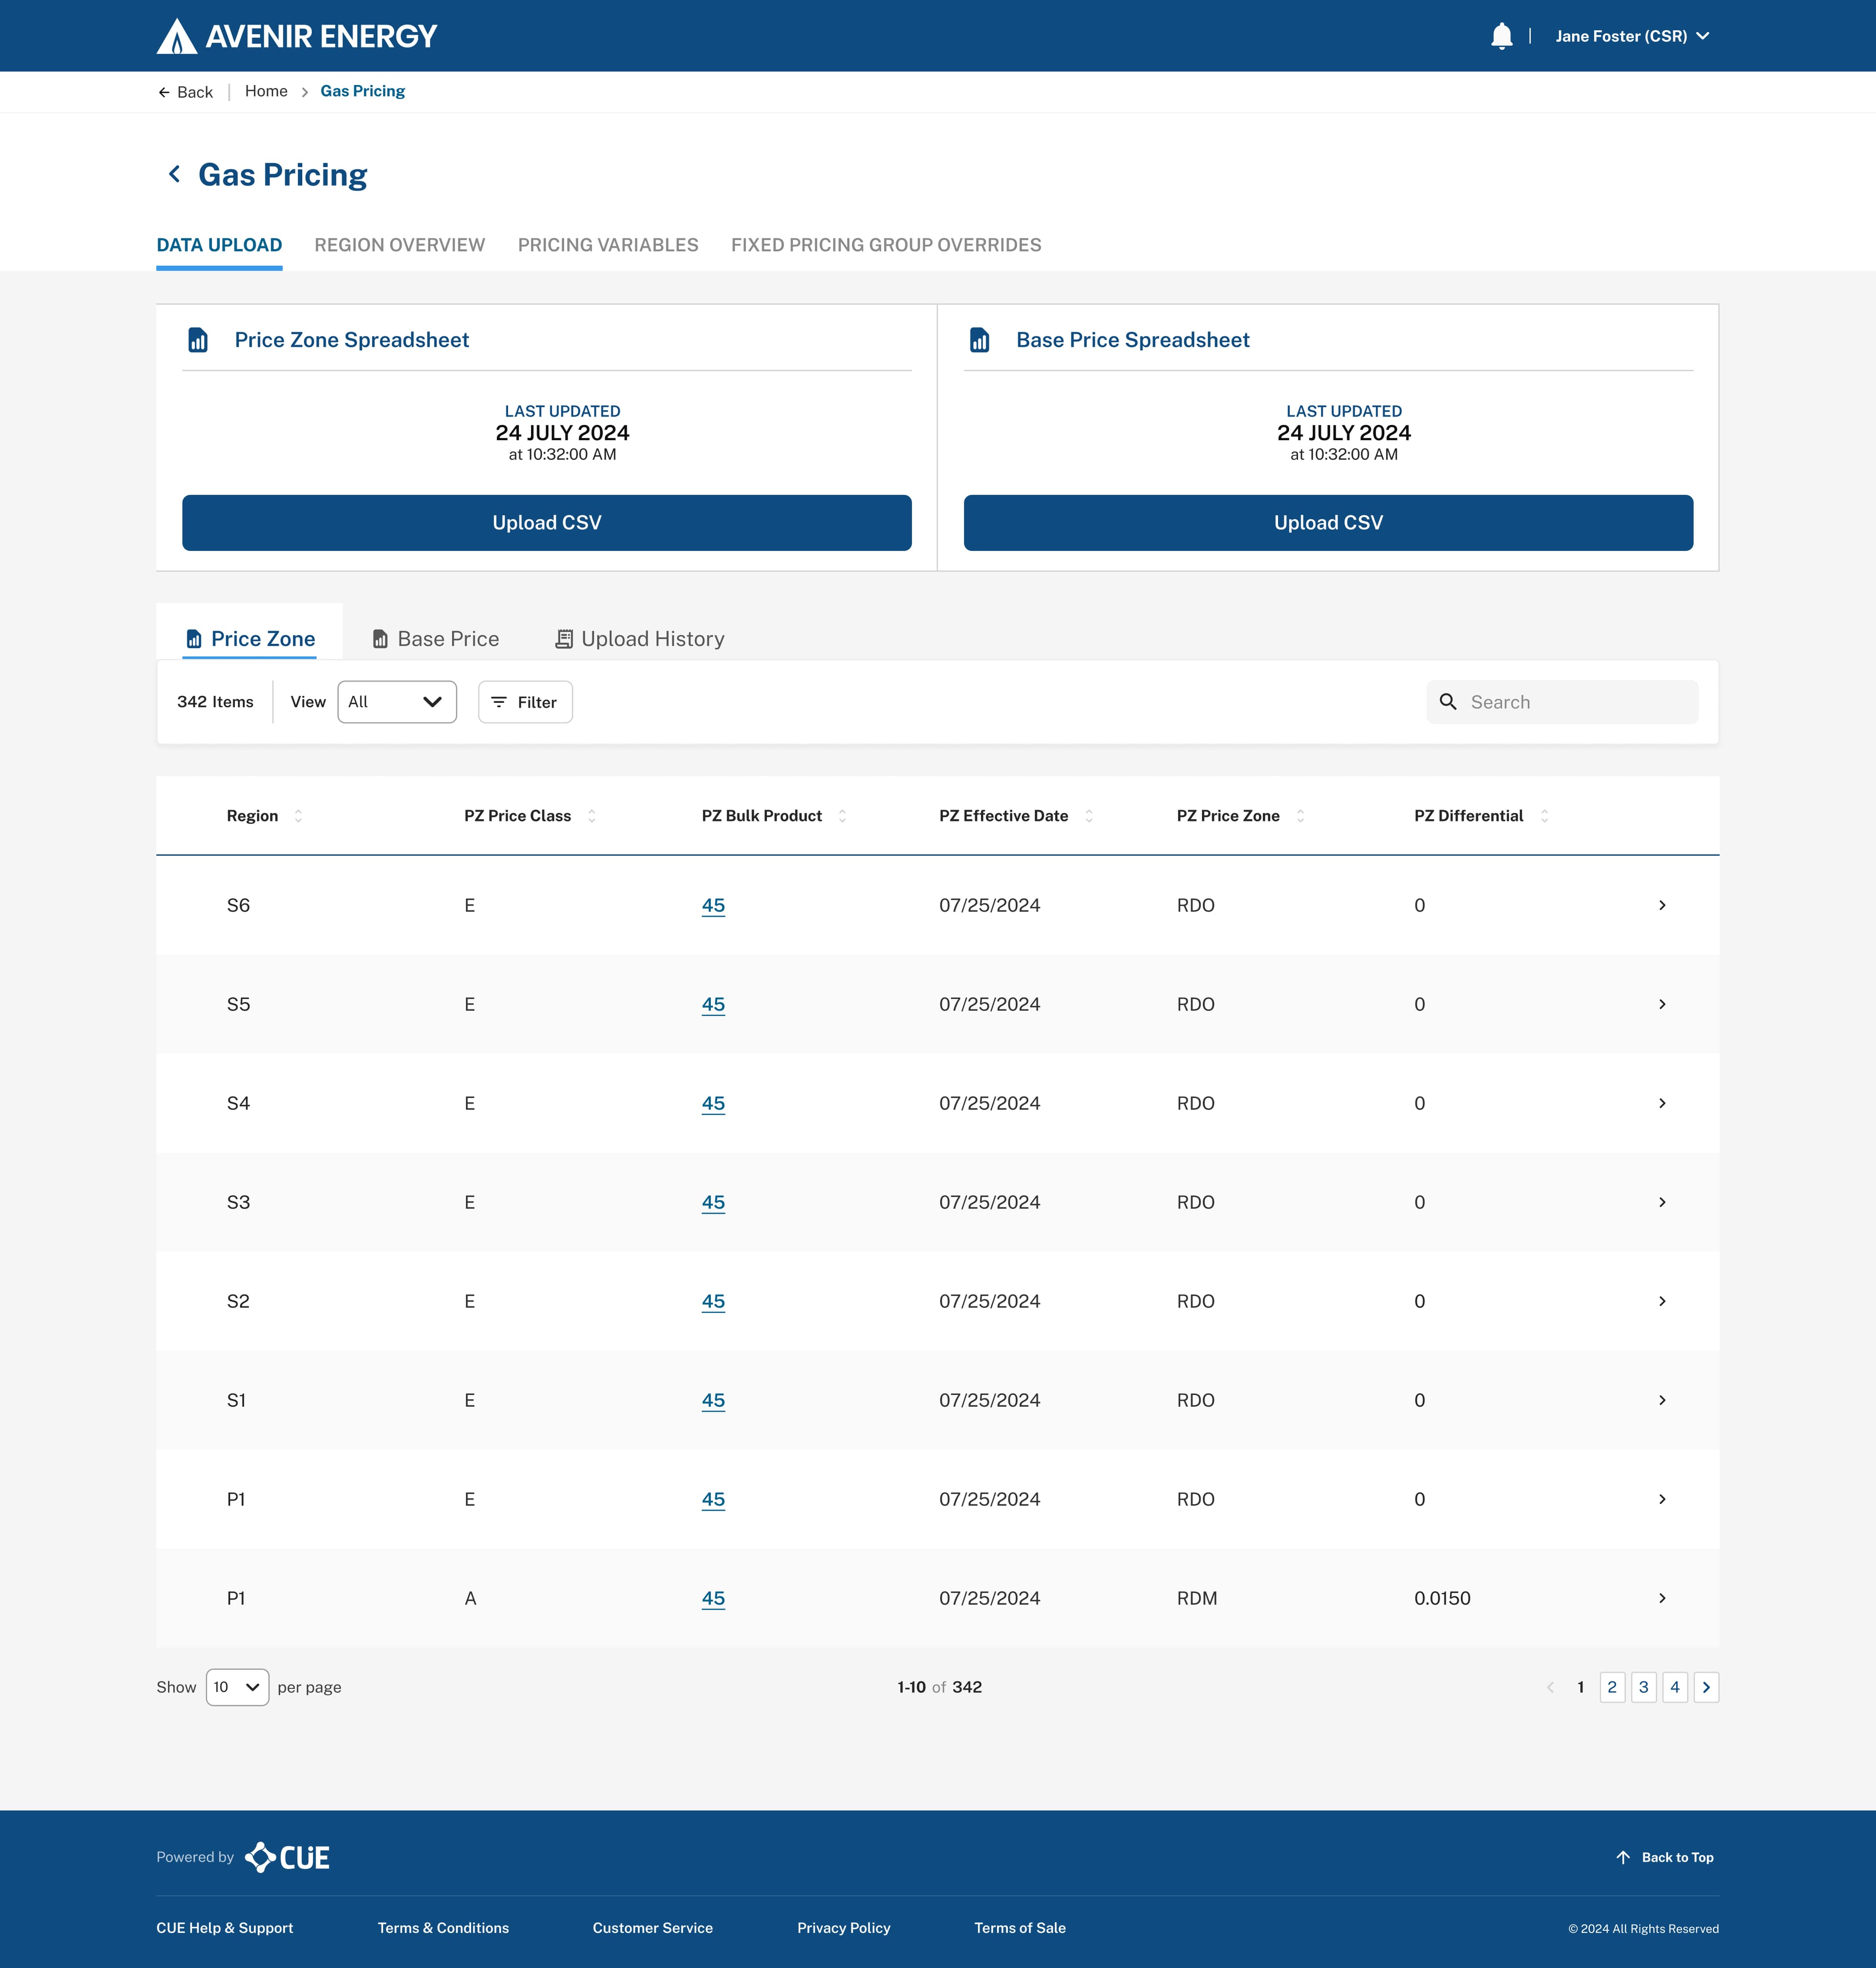
Task: Click Base Price Spreadsheet file icon
Action: point(979,340)
